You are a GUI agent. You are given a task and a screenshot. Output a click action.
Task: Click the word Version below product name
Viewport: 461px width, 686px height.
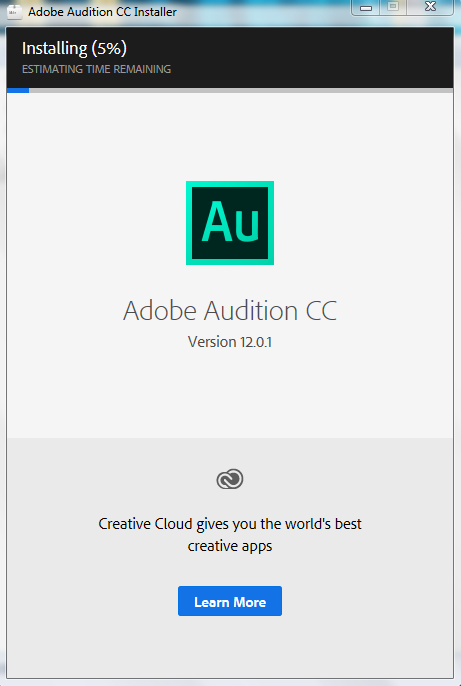click(212, 342)
